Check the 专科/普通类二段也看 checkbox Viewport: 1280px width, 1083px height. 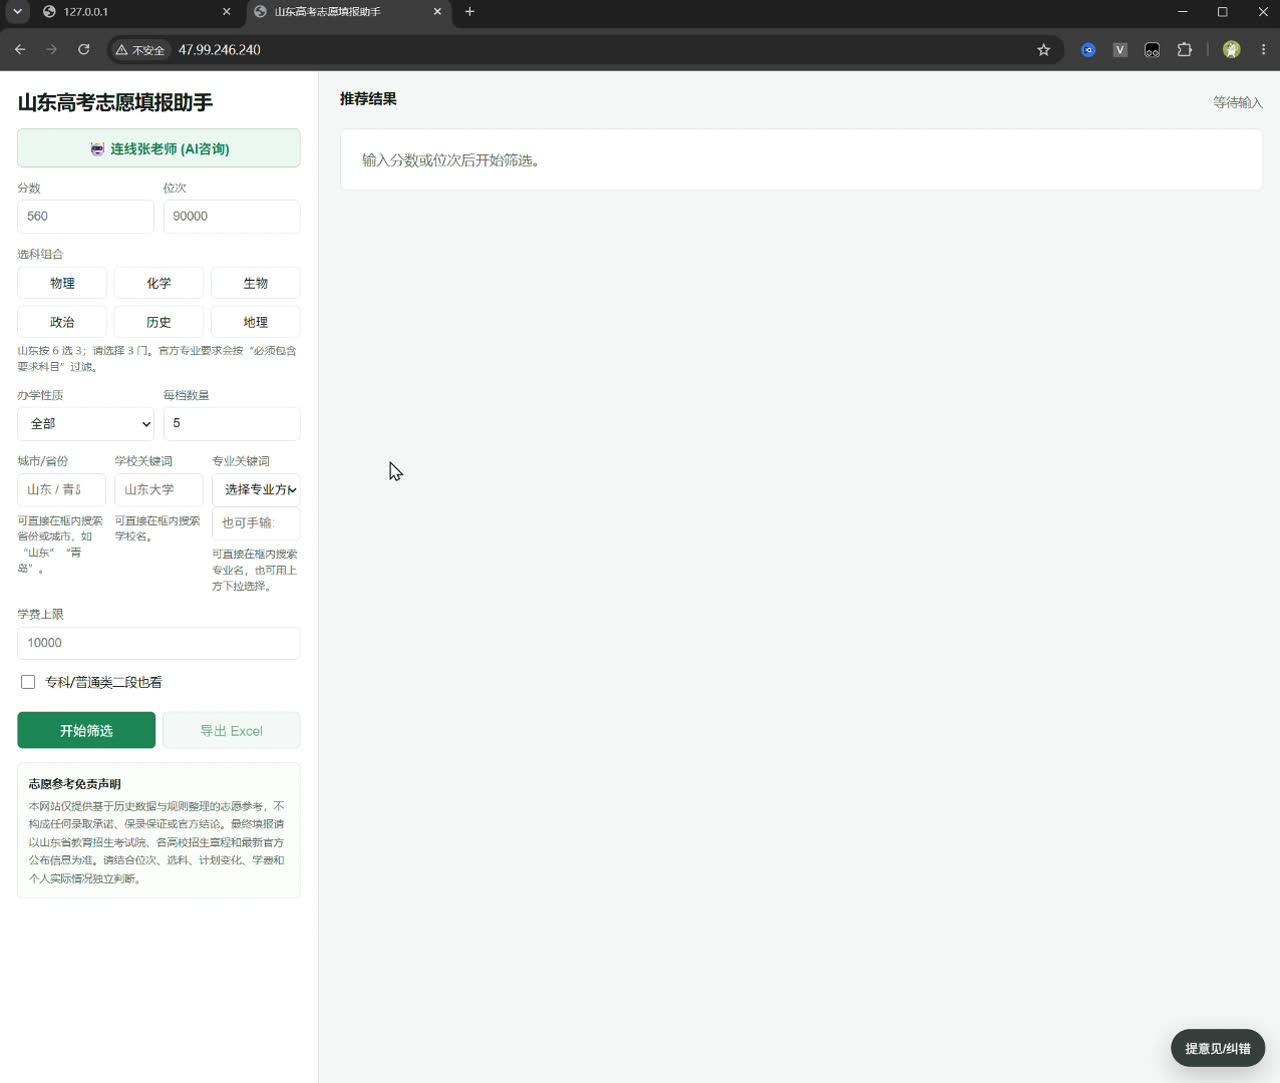(28, 682)
